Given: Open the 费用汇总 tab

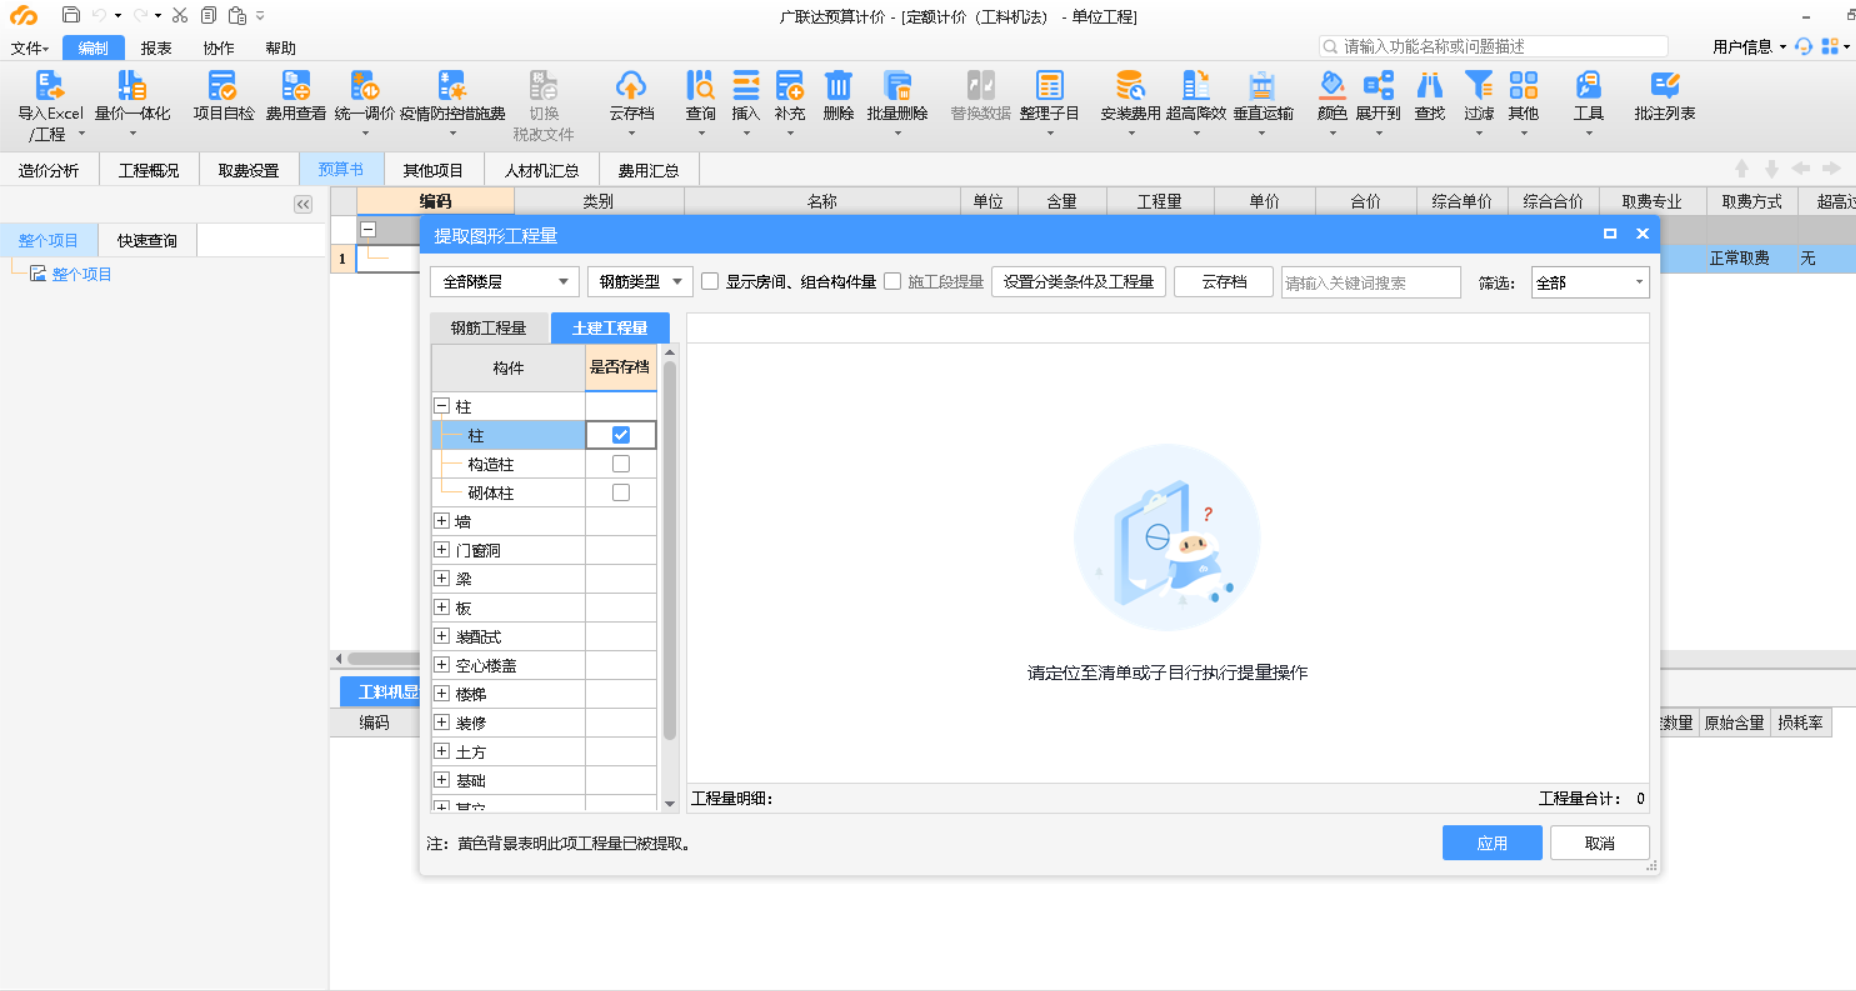Looking at the screenshot, I should point(648,170).
